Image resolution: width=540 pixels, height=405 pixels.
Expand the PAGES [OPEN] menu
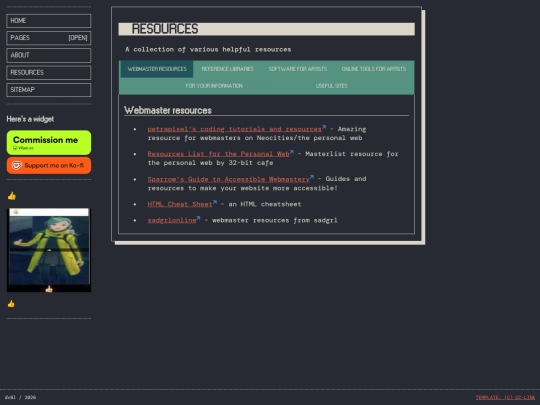click(x=49, y=38)
